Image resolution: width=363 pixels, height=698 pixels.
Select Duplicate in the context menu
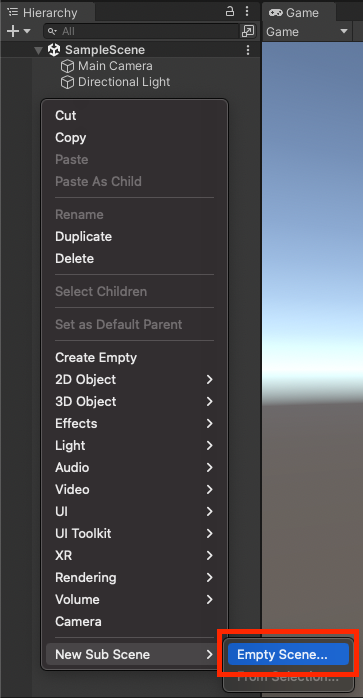coord(83,236)
